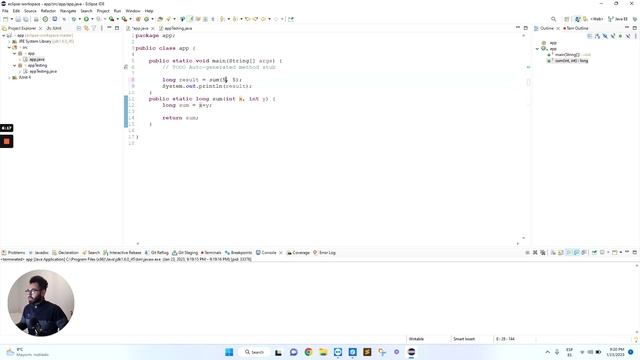Open the Breakpoints tab
The image size is (640, 360).
238,253
